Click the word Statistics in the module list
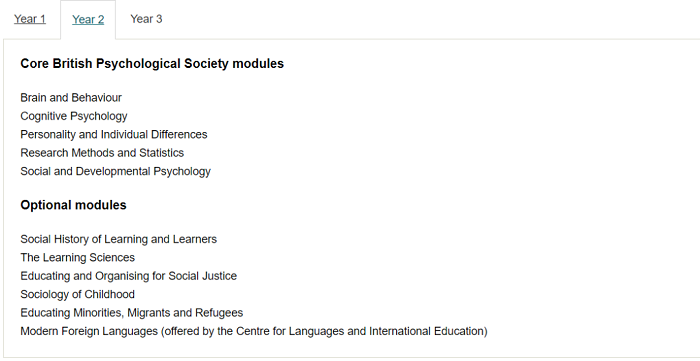Viewport: 700px width, 361px height. 161,153
